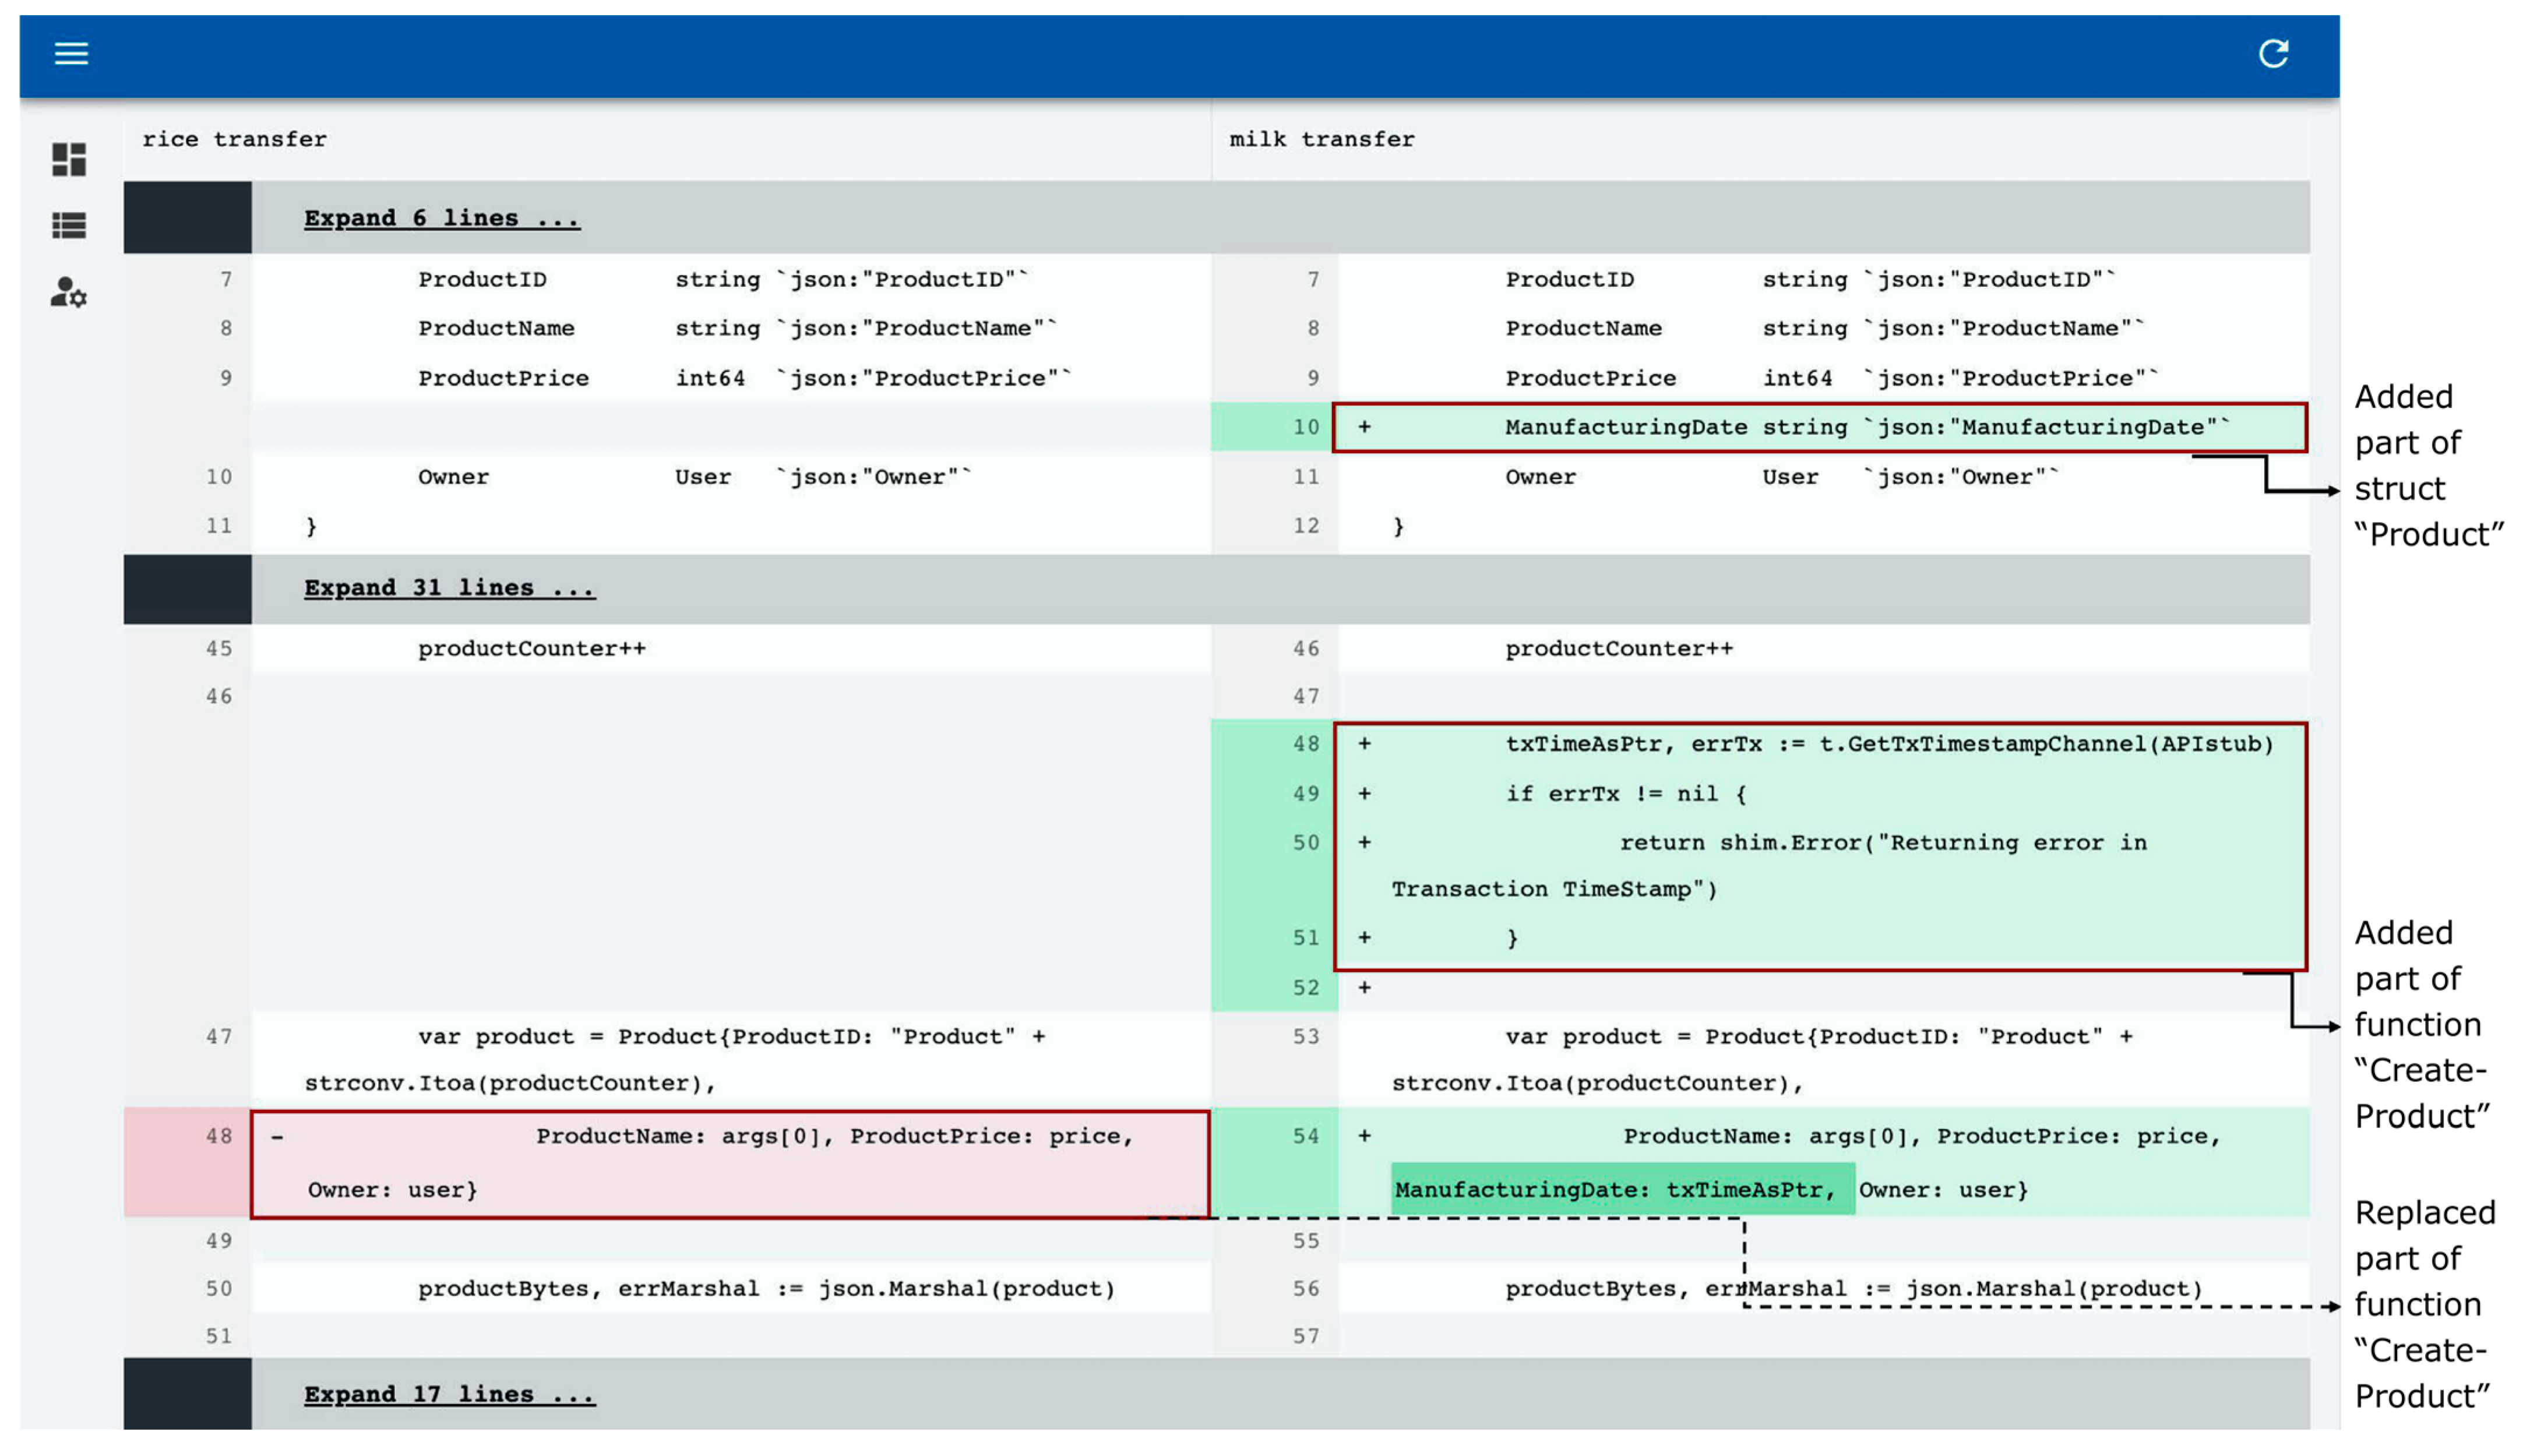Click line number 10 in green gutter
This screenshot has height=1456, width=2530.
(x=1305, y=427)
